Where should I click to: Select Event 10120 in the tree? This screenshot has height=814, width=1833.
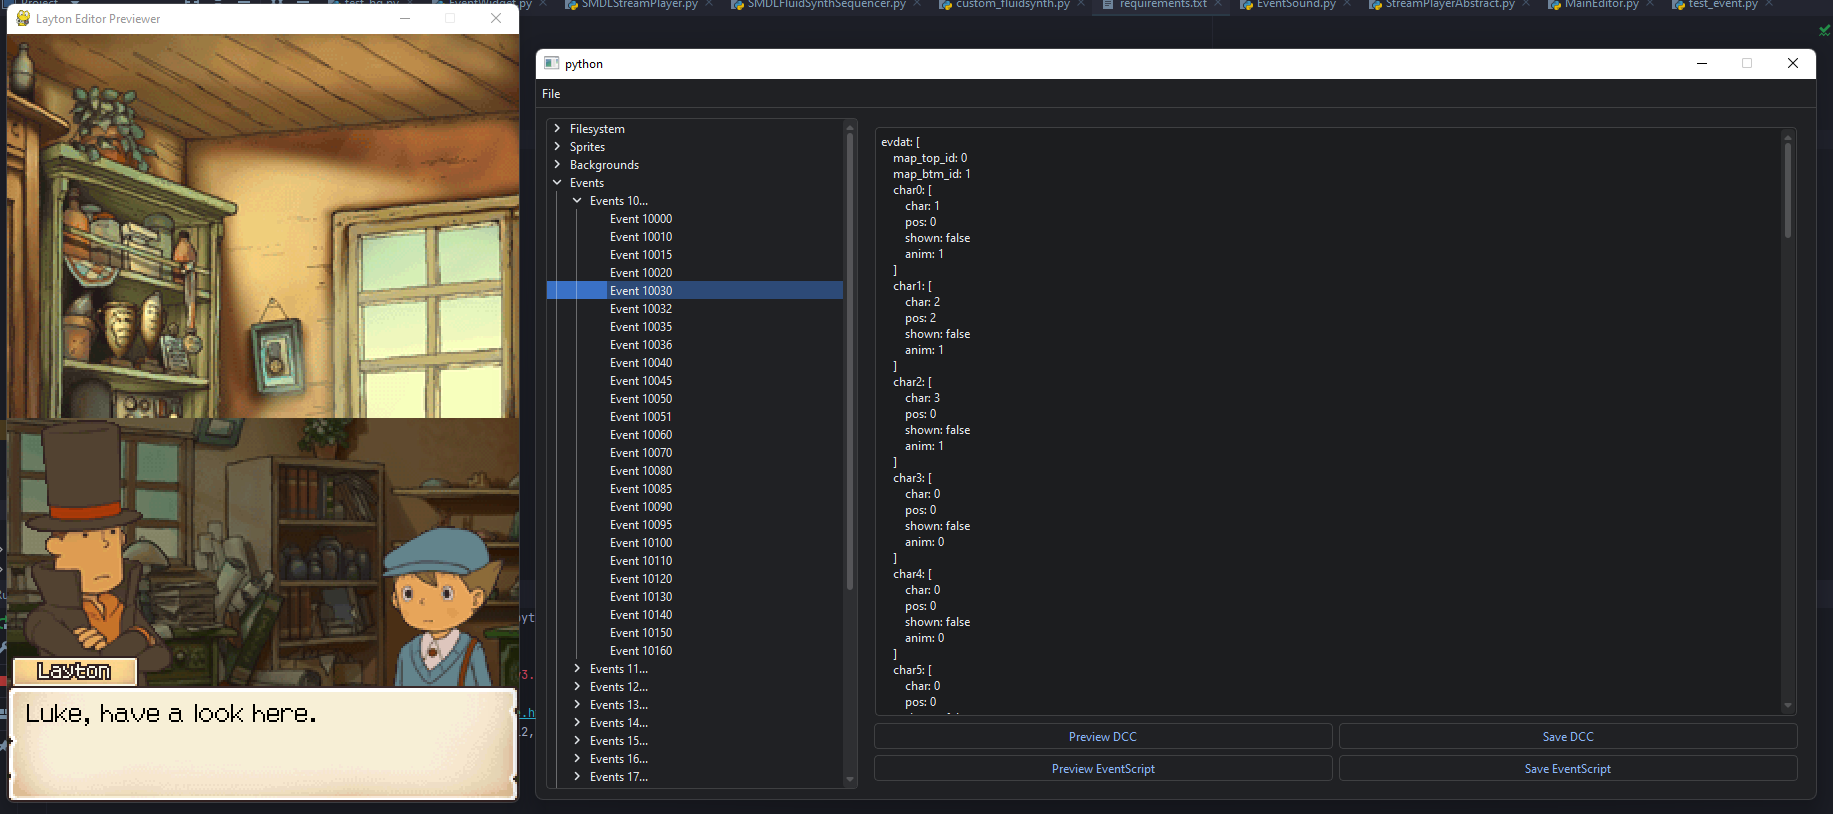641,579
